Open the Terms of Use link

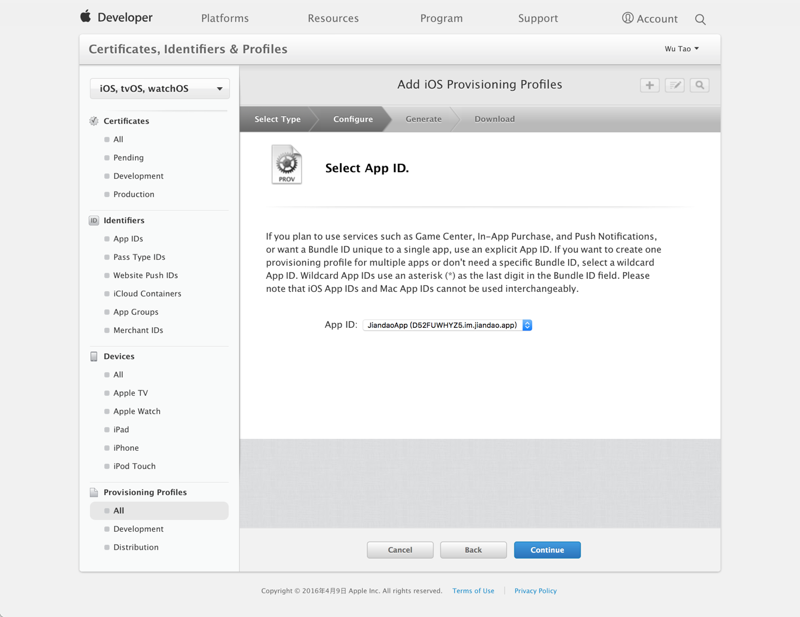click(x=473, y=590)
